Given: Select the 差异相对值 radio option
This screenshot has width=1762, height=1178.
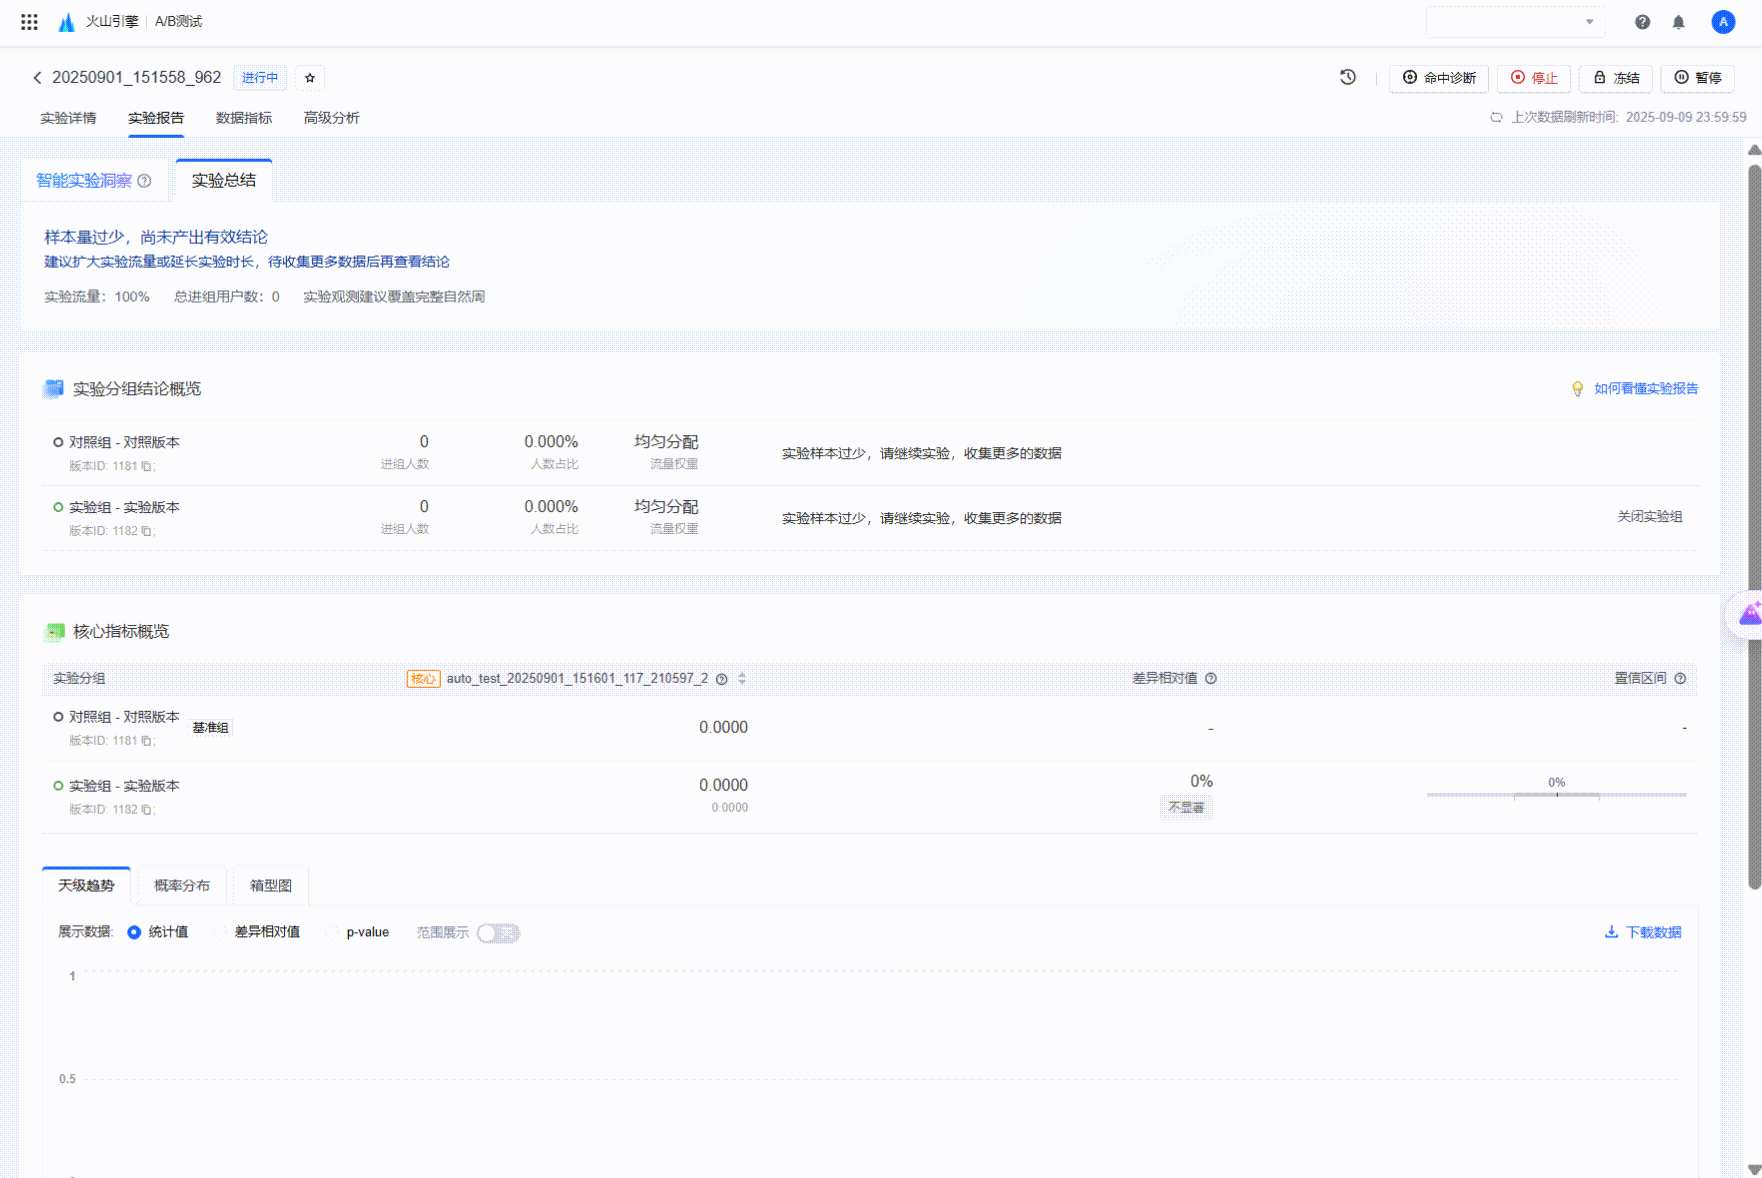Looking at the screenshot, I should [221, 932].
